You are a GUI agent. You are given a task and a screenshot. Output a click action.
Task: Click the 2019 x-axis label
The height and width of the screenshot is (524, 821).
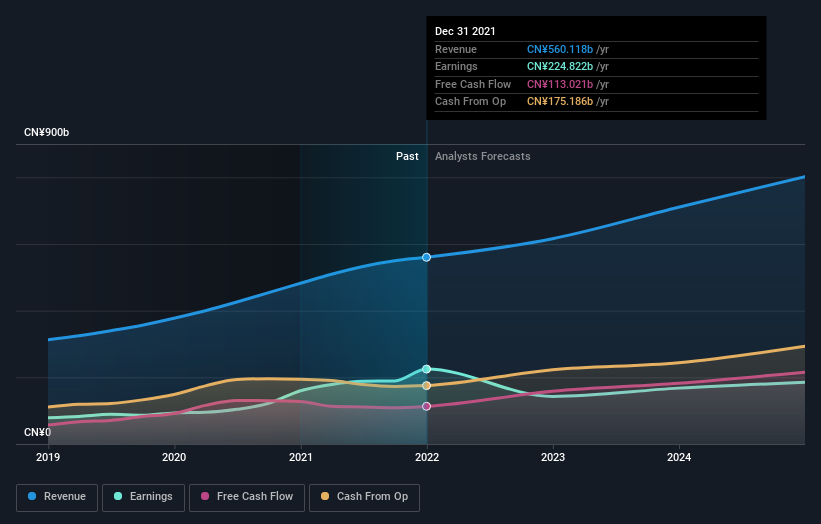(x=48, y=457)
